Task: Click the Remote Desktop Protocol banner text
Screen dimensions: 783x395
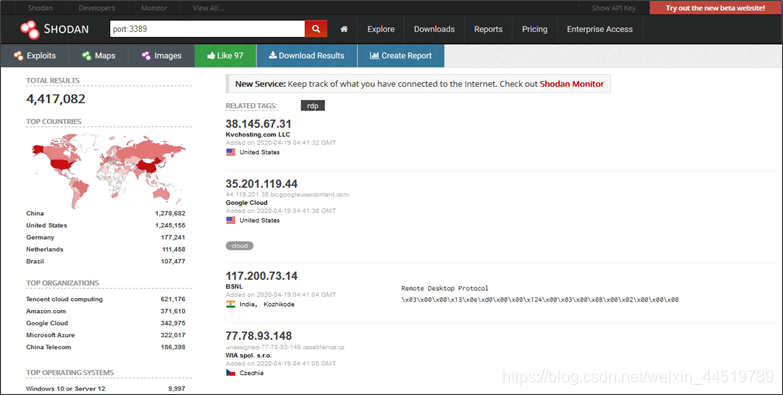Action: coord(445,288)
